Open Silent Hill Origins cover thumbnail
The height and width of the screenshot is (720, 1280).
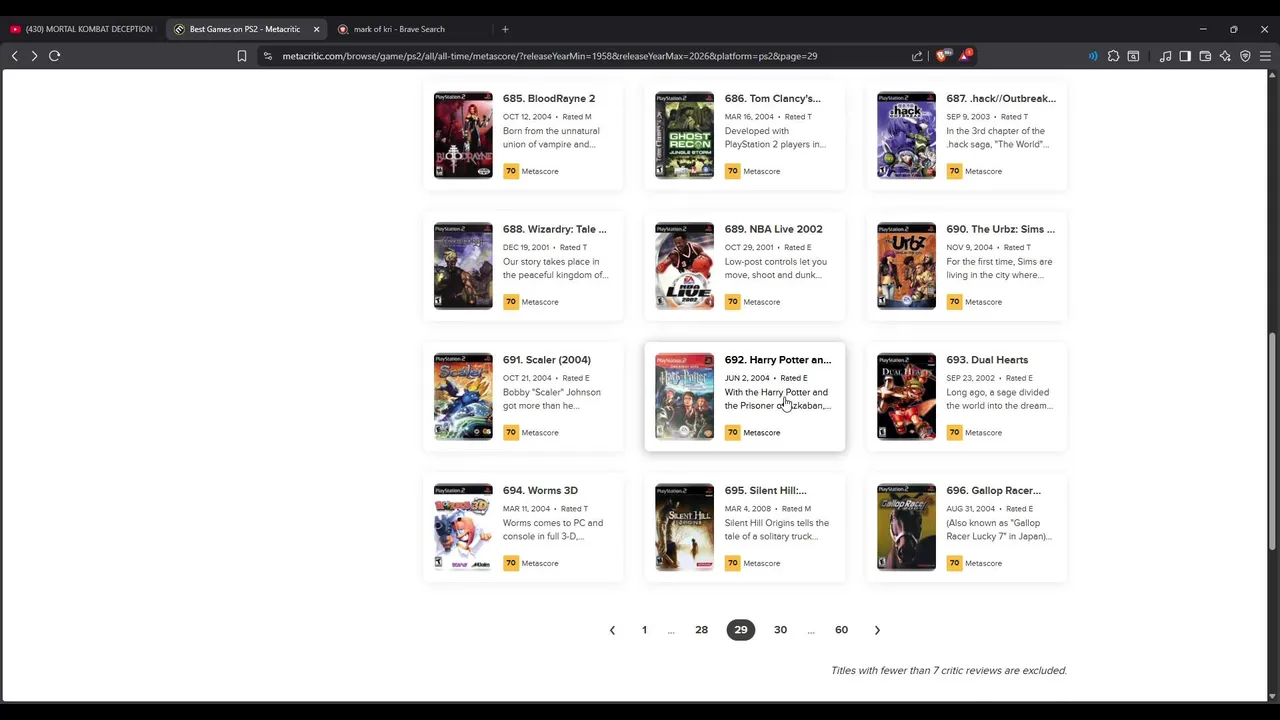[685, 527]
